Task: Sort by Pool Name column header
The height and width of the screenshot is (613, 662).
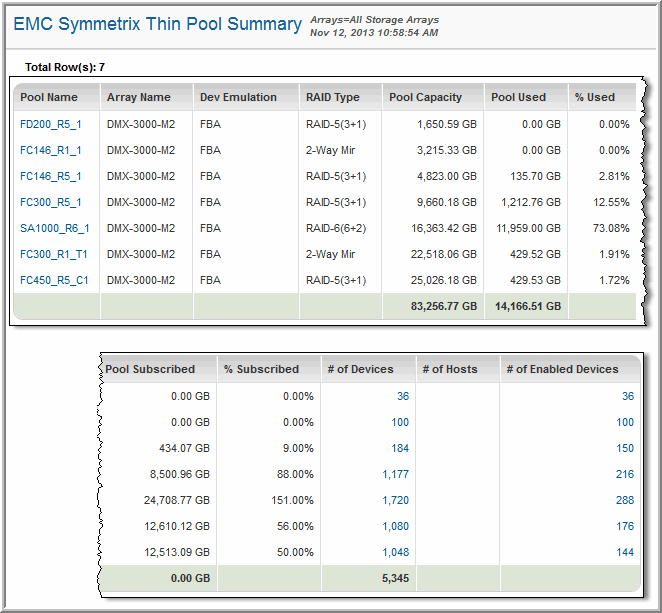Action: pyautogui.click(x=49, y=97)
